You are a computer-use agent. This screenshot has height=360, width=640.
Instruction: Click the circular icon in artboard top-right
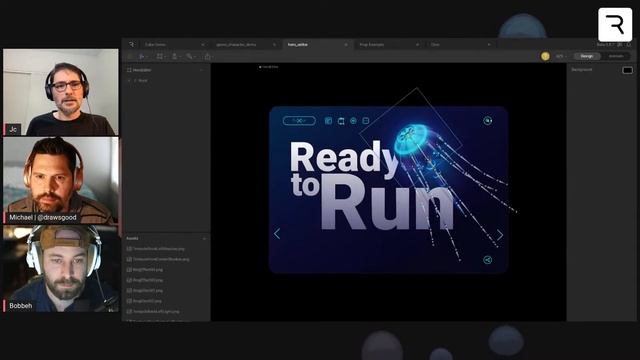(487, 121)
